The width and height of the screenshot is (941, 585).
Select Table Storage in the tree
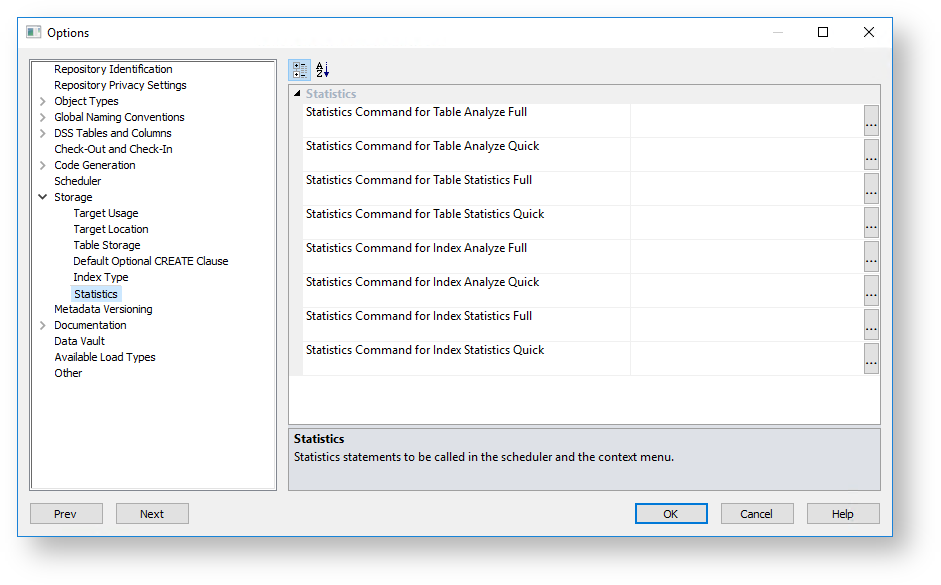click(x=106, y=245)
